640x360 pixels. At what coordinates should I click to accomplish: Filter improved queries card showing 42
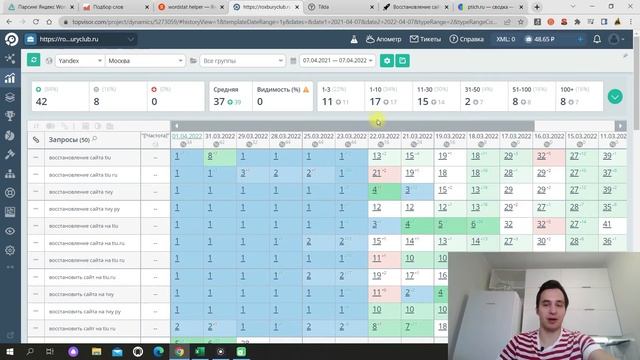(60, 96)
